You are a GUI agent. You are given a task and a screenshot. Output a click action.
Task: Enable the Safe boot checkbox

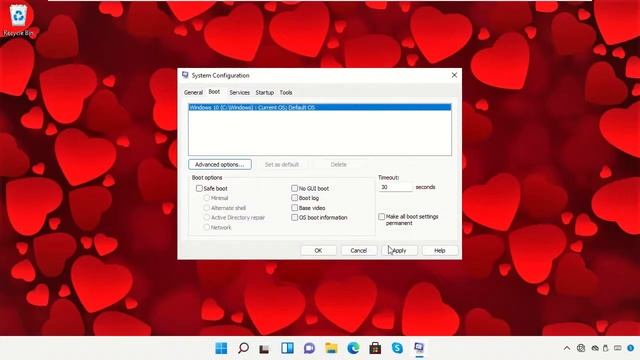click(x=199, y=188)
